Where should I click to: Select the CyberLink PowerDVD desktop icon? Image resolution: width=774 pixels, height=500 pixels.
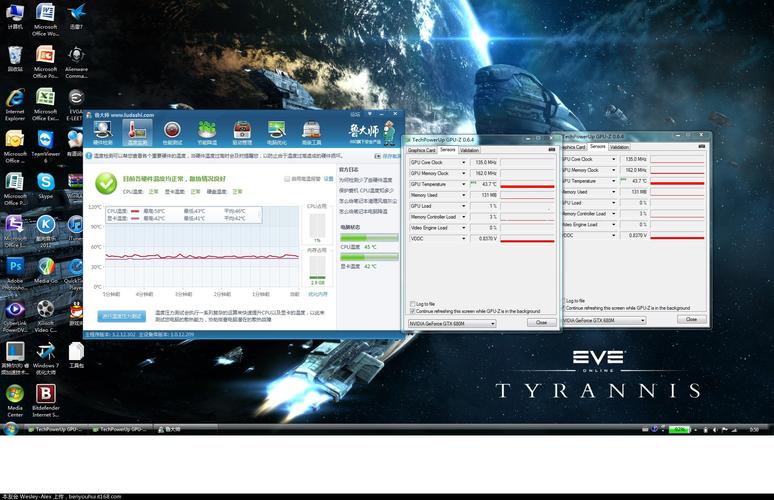[15, 316]
